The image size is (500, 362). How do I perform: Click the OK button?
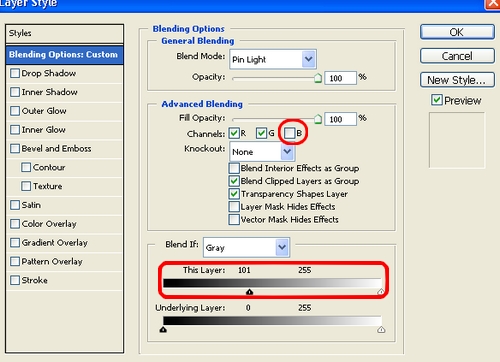(457, 32)
